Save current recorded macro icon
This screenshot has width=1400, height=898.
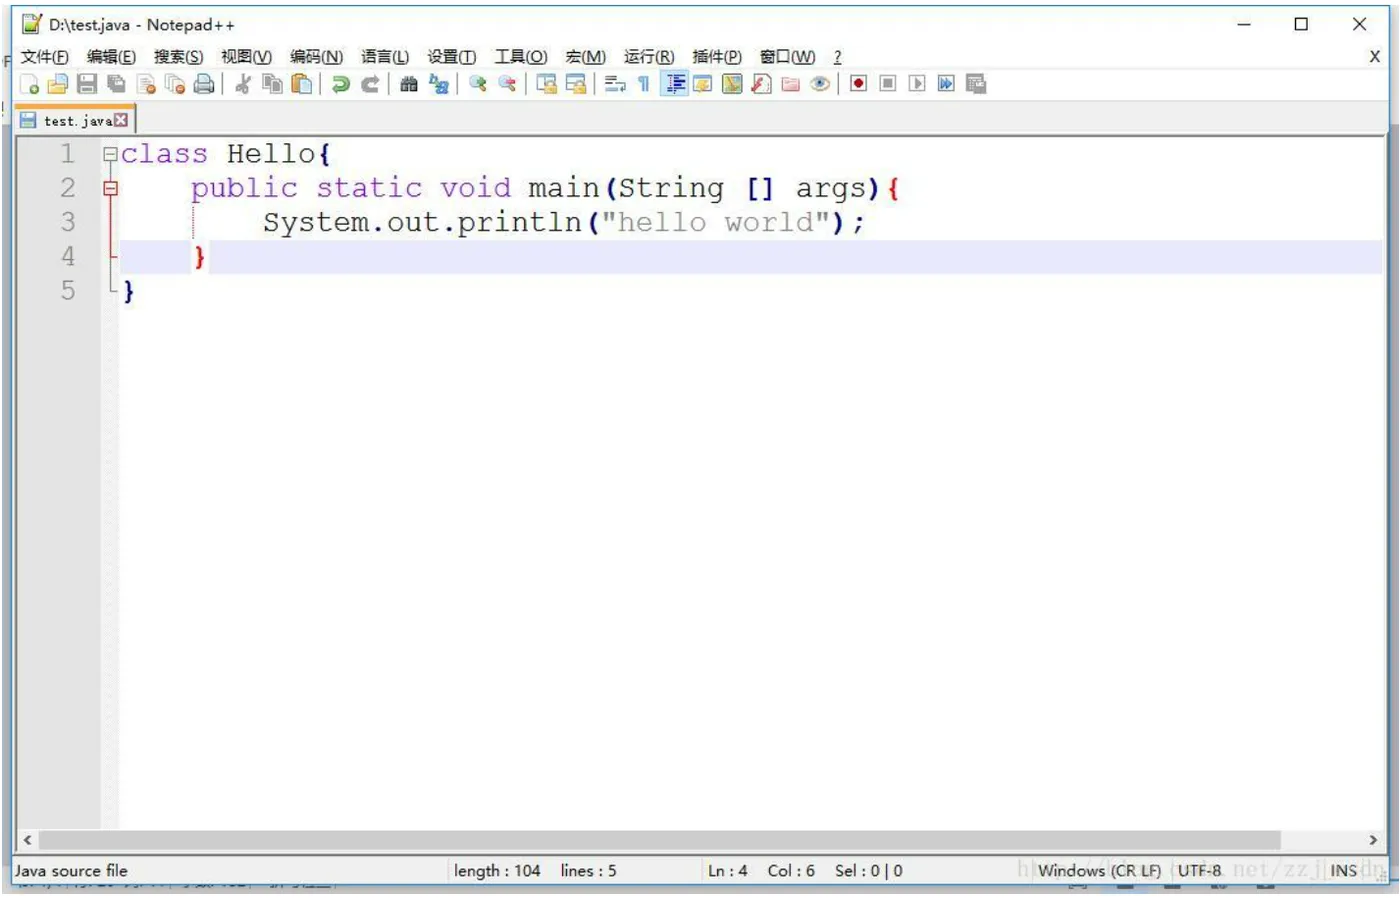point(976,84)
